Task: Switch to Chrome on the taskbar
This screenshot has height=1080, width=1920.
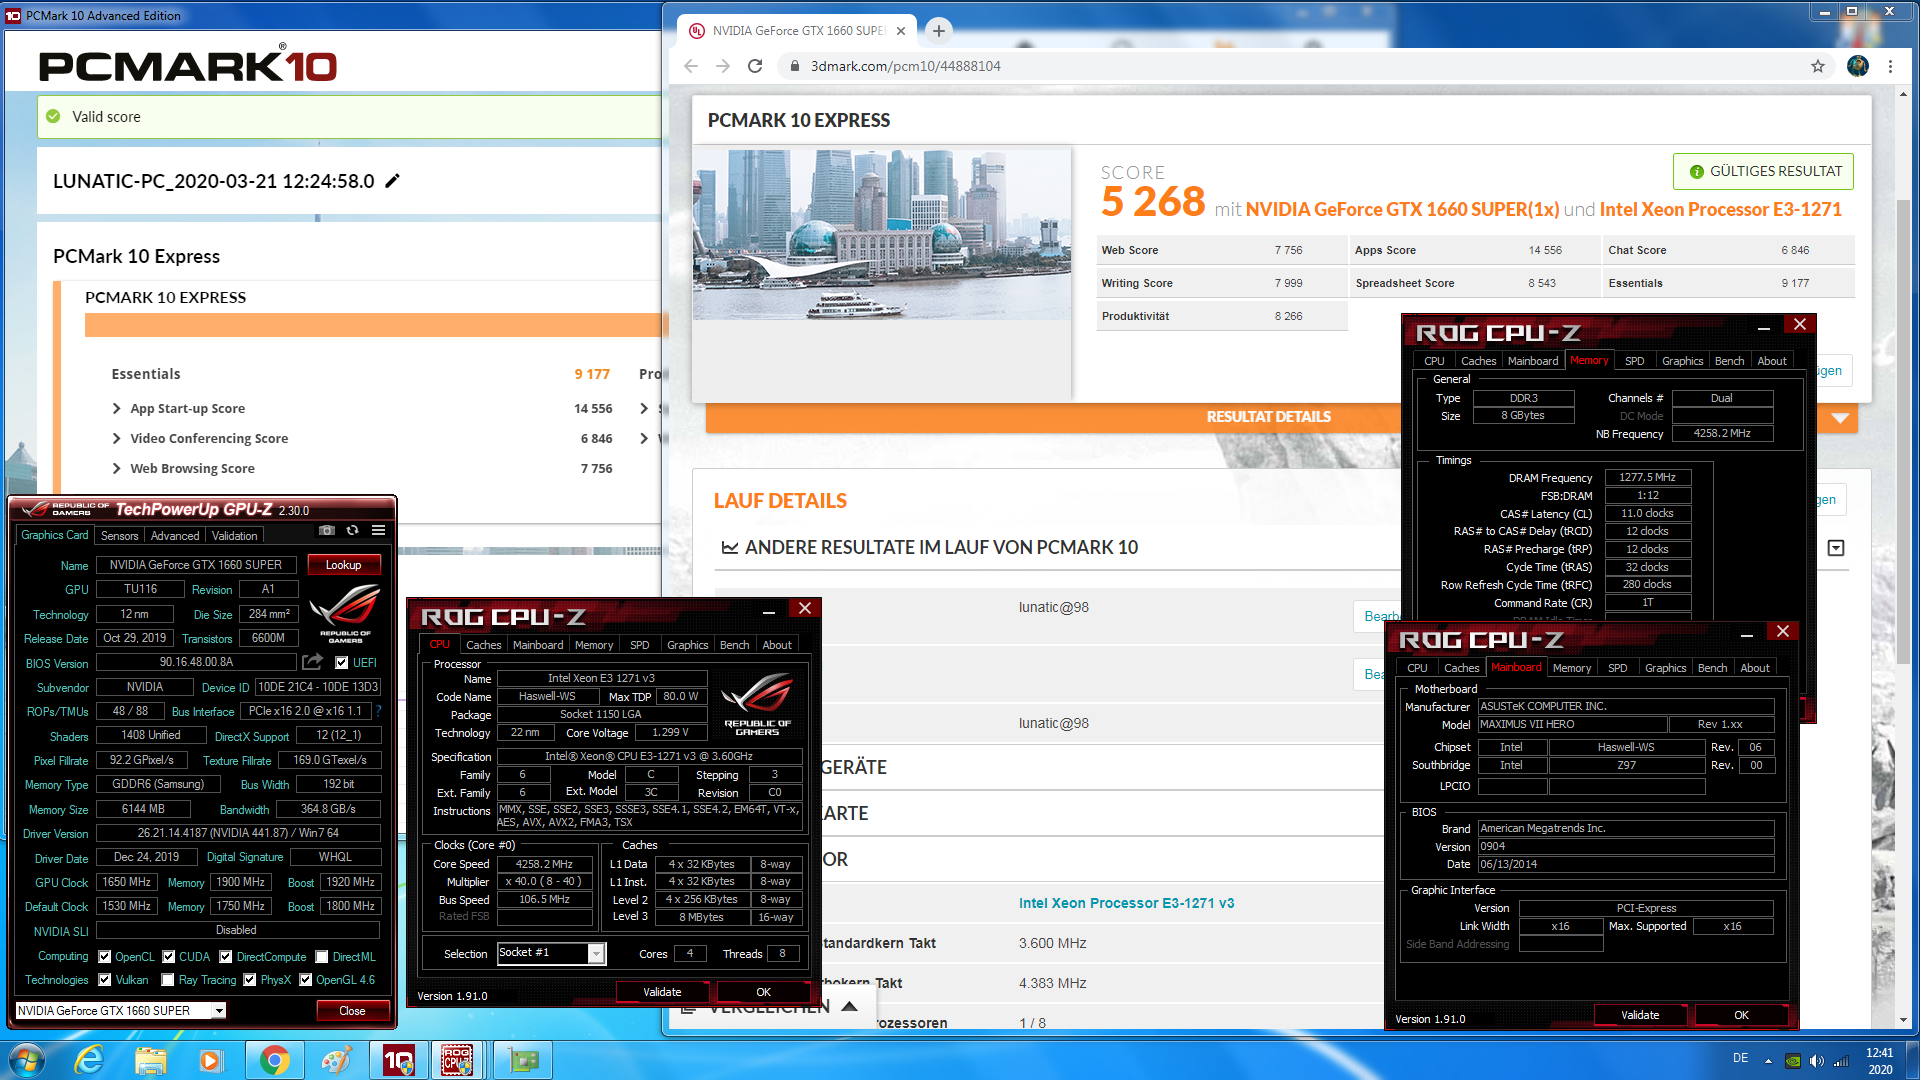Action: click(x=274, y=1060)
